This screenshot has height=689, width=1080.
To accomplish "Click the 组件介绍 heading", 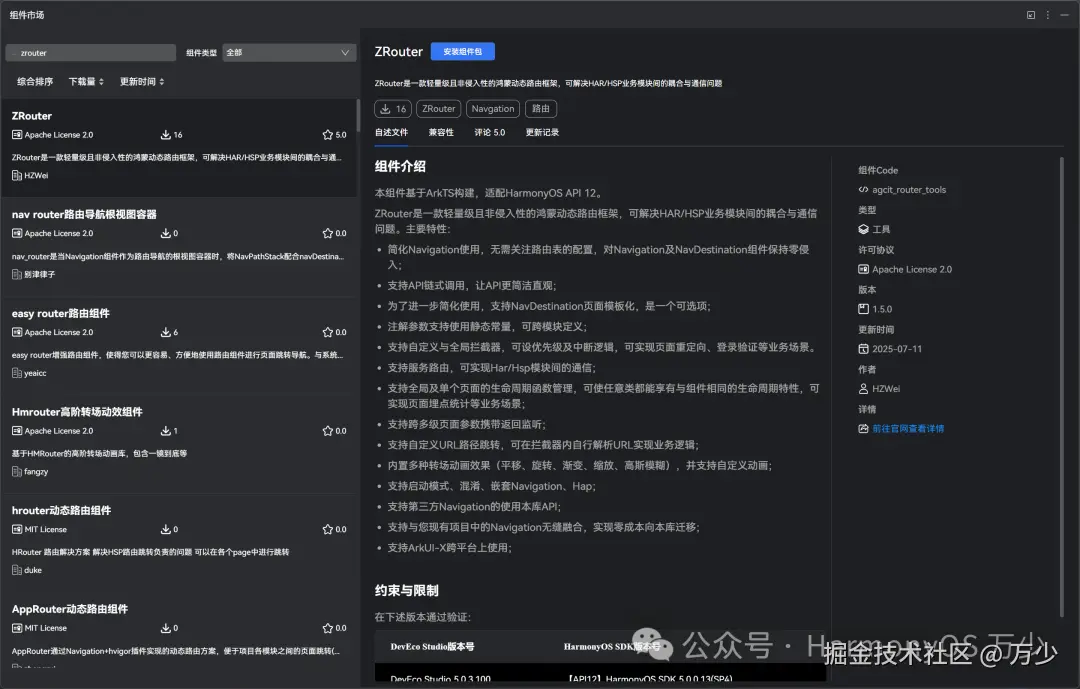I will point(400,167).
